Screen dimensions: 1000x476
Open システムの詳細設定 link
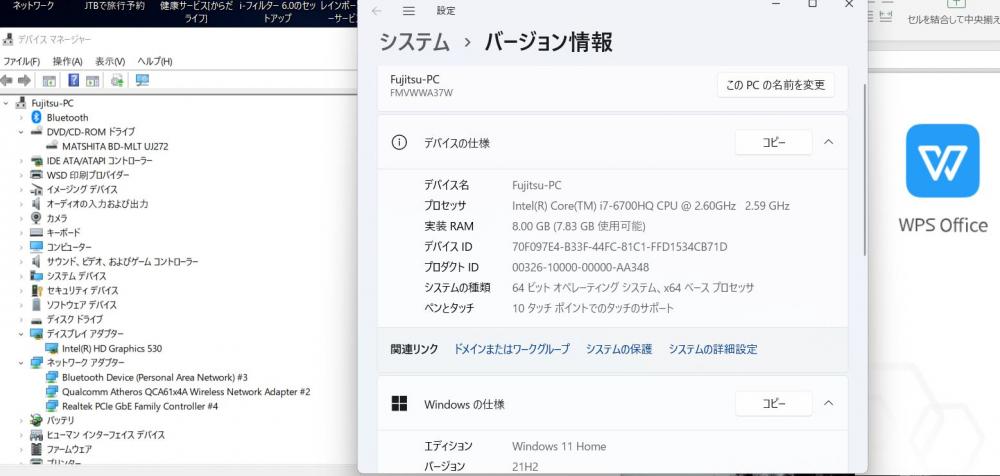tap(713, 349)
